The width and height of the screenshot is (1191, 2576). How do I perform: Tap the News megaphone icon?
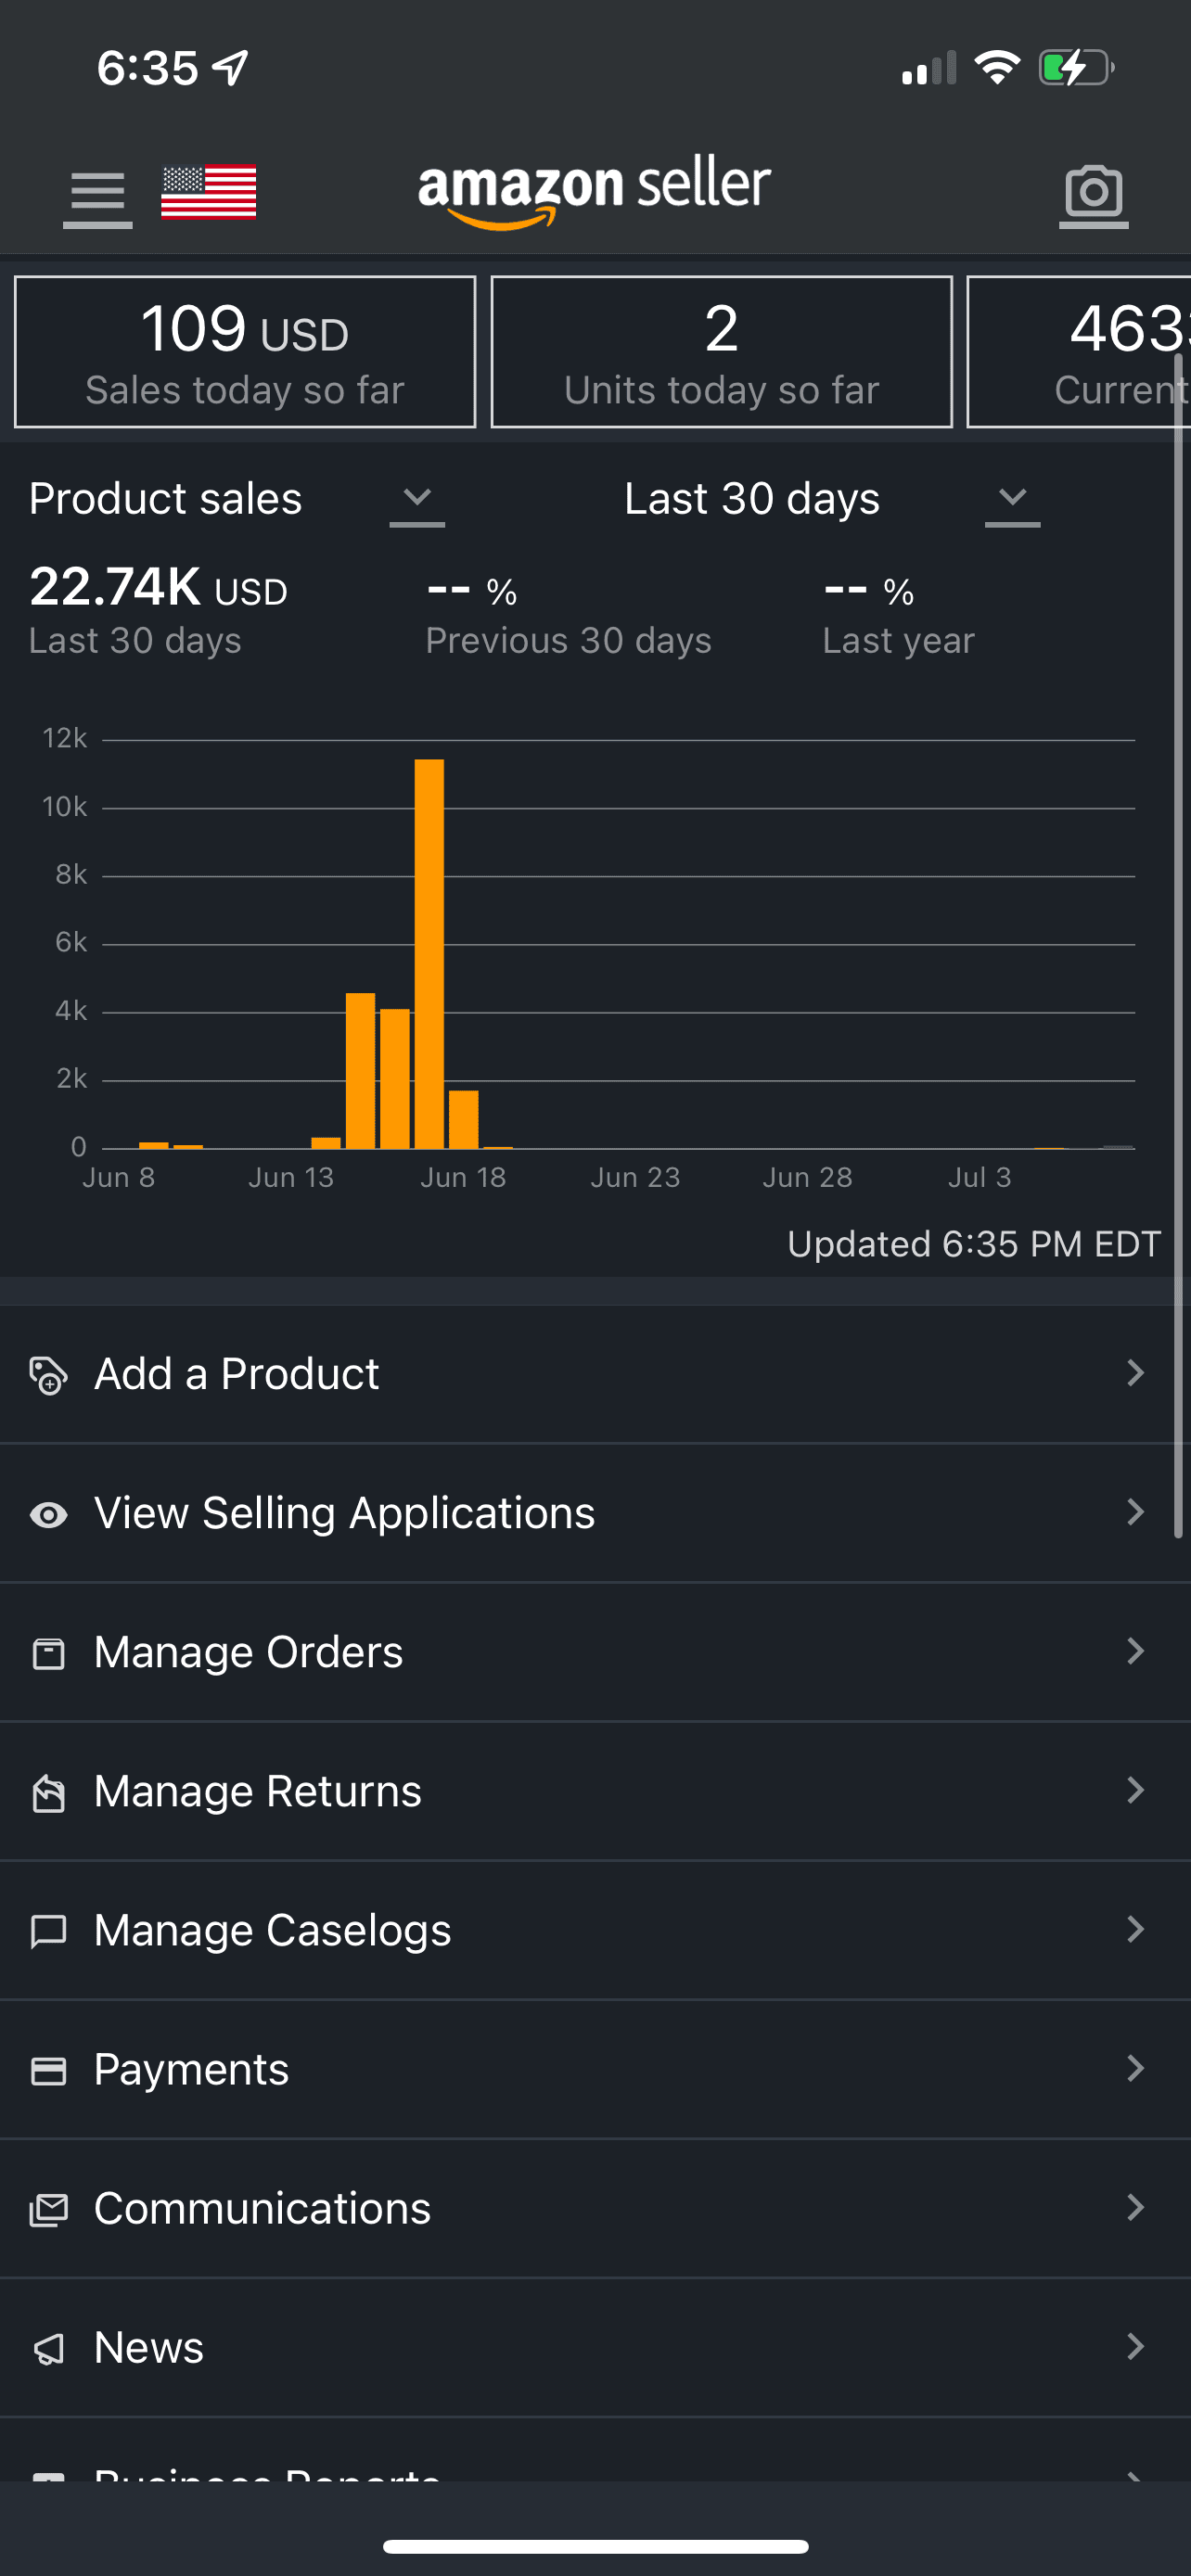pos(48,2348)
